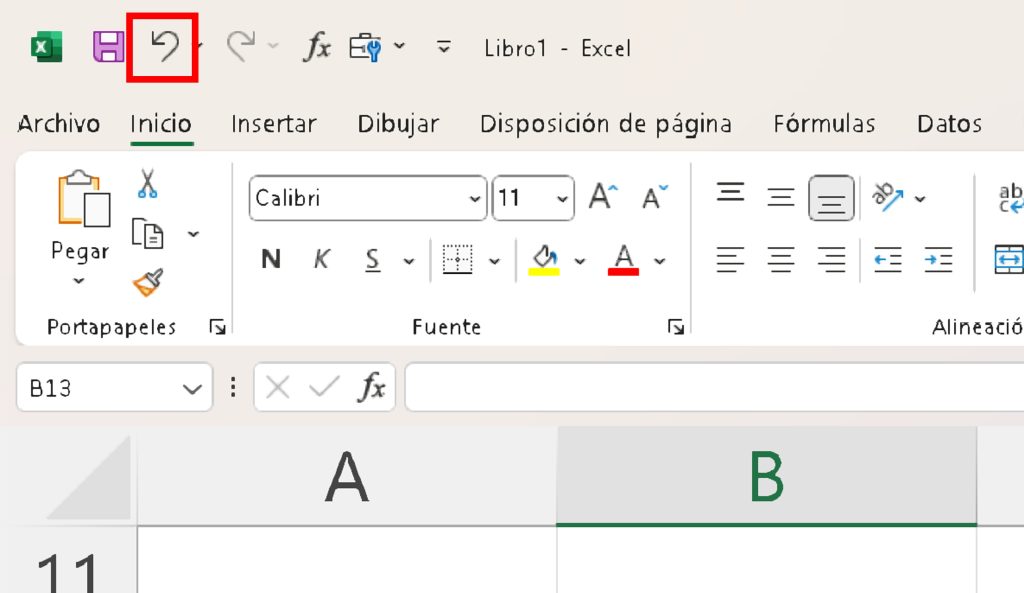Open the Archivo menu

click(59, 124)
